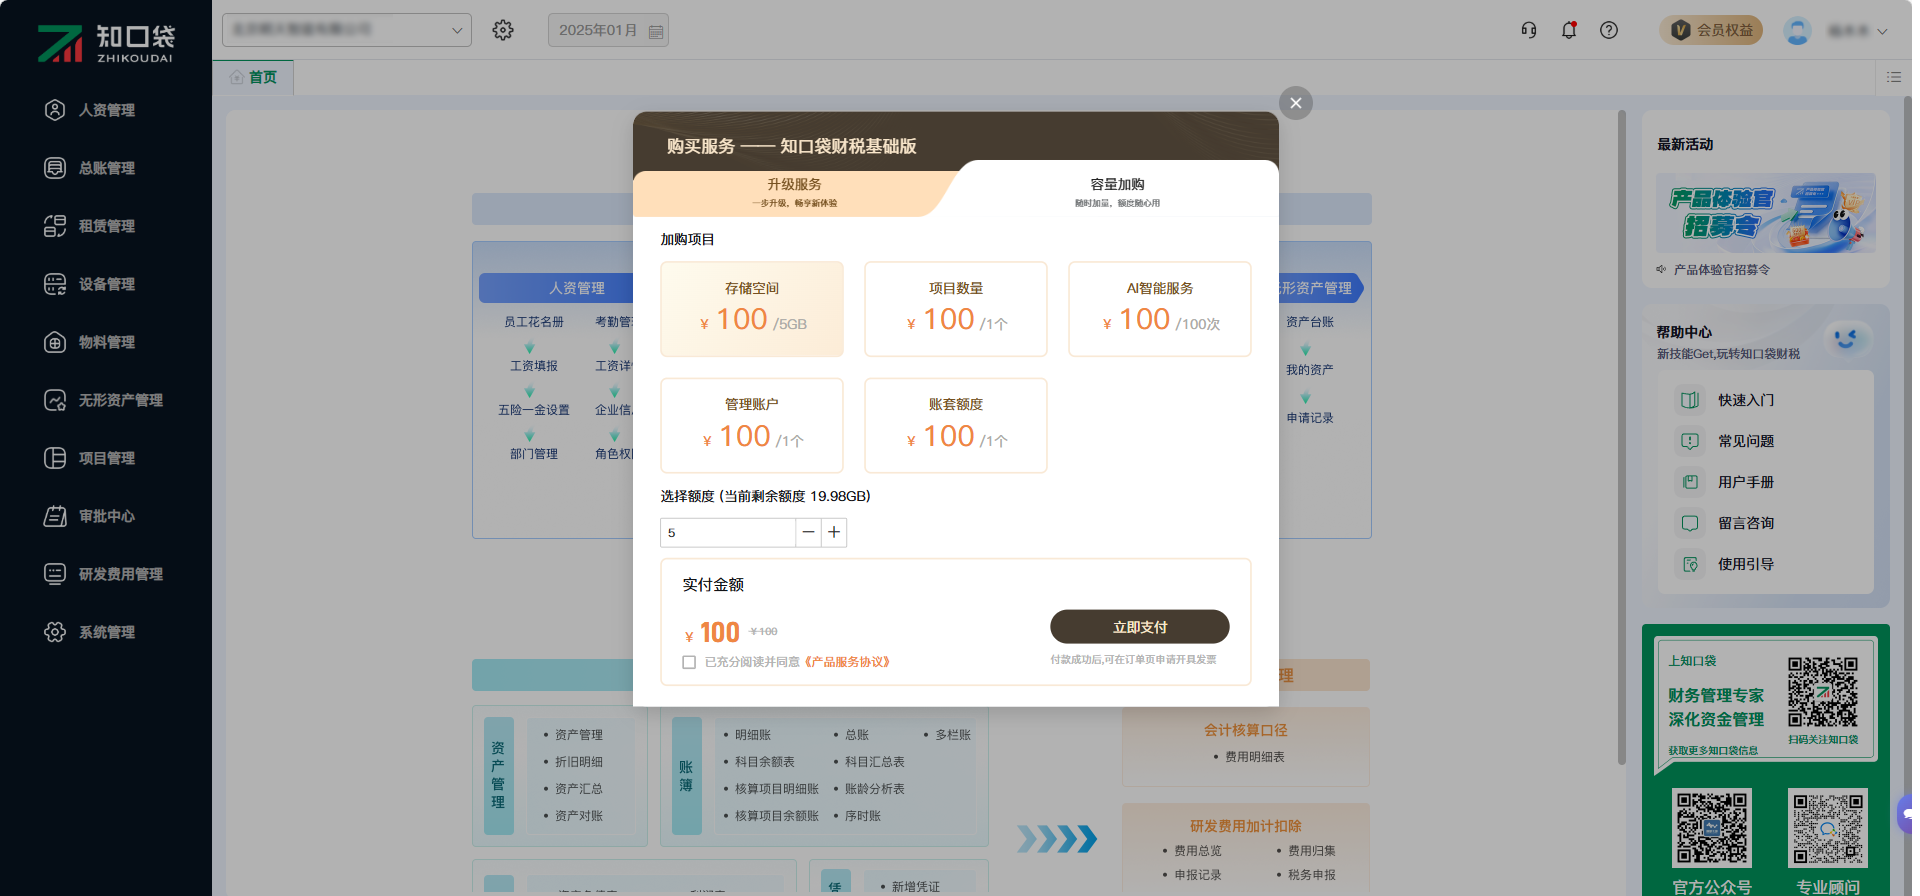This screenshot has height=896, width=1920.
Task: Open the 会员权益 button
Action: pyautogui.click(x=1711, y=30)
